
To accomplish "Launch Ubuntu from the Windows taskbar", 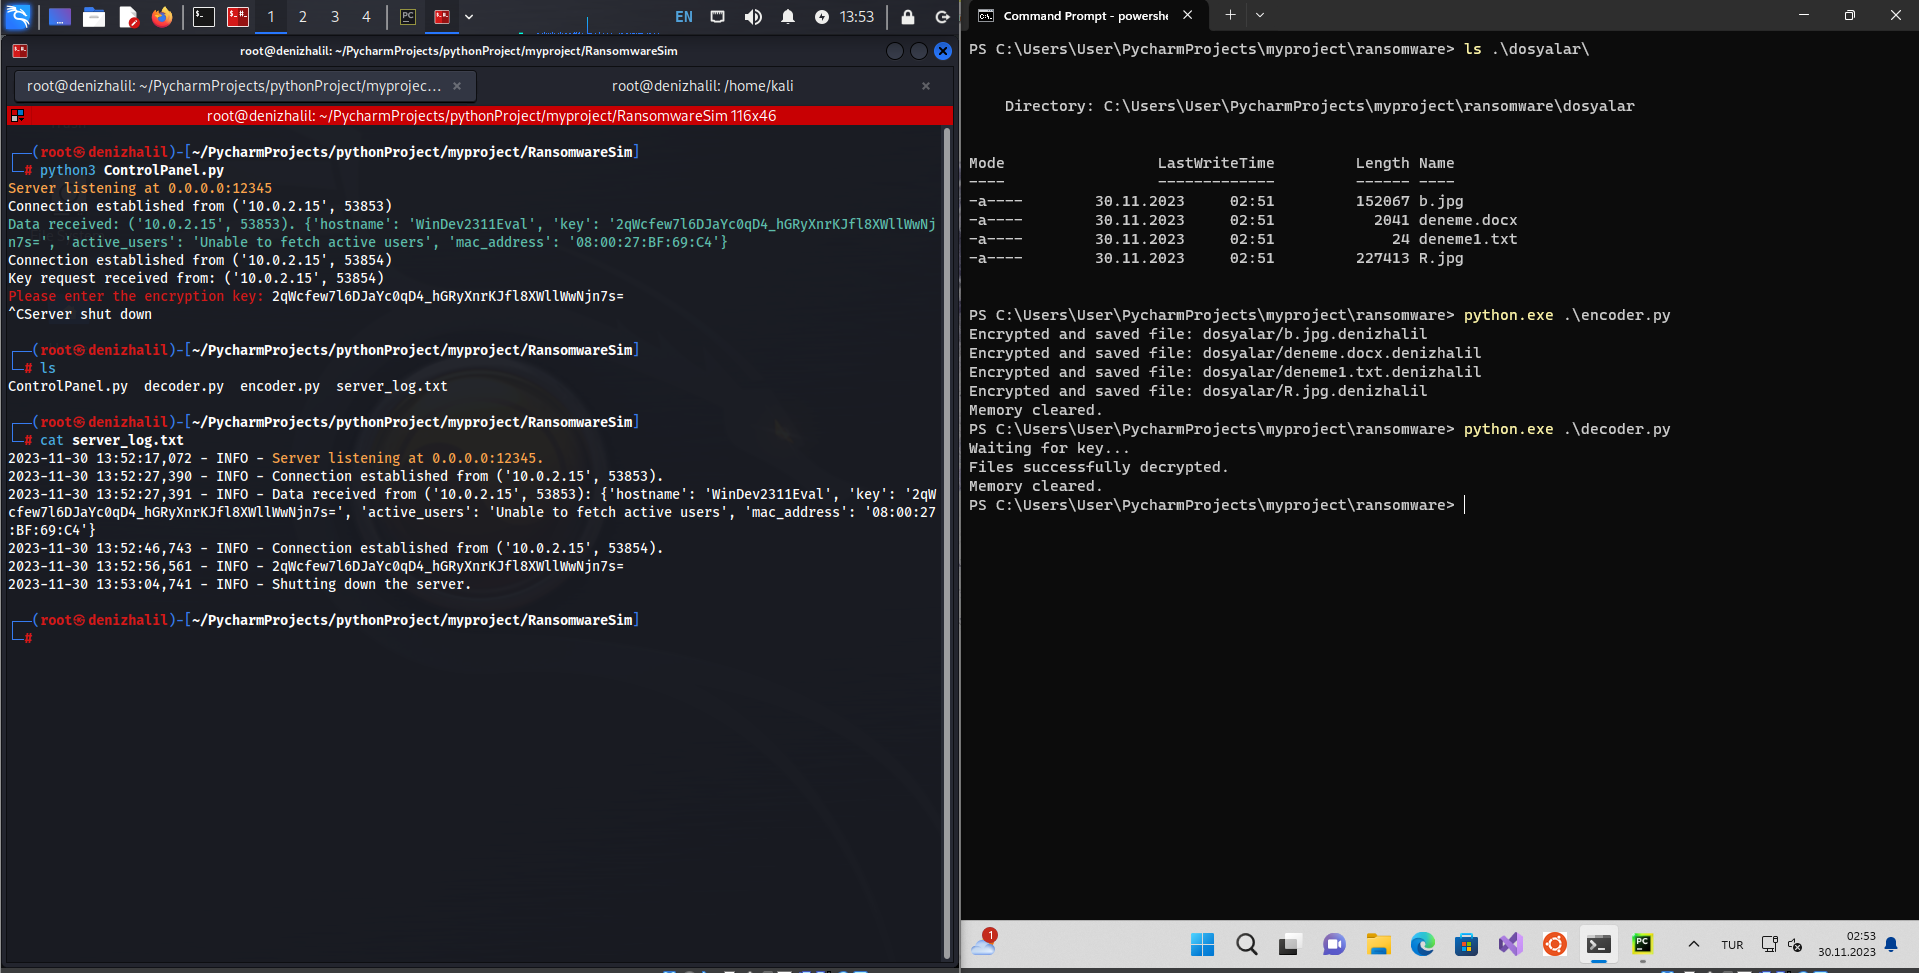I will 1554,944.
